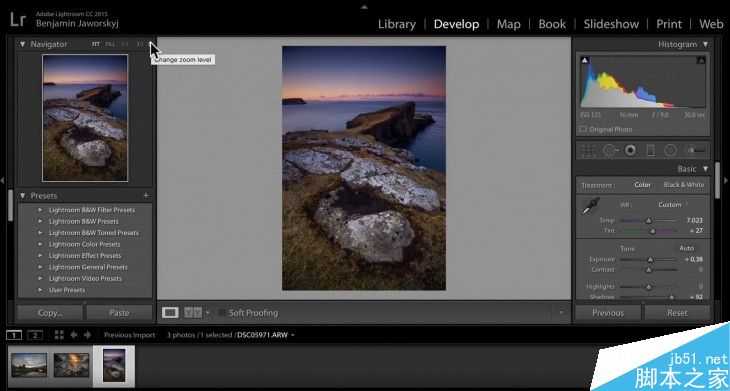Expand Lightroom Color Presets folder
The width and height of the screenshot is (730, 391).
point(85,244)
